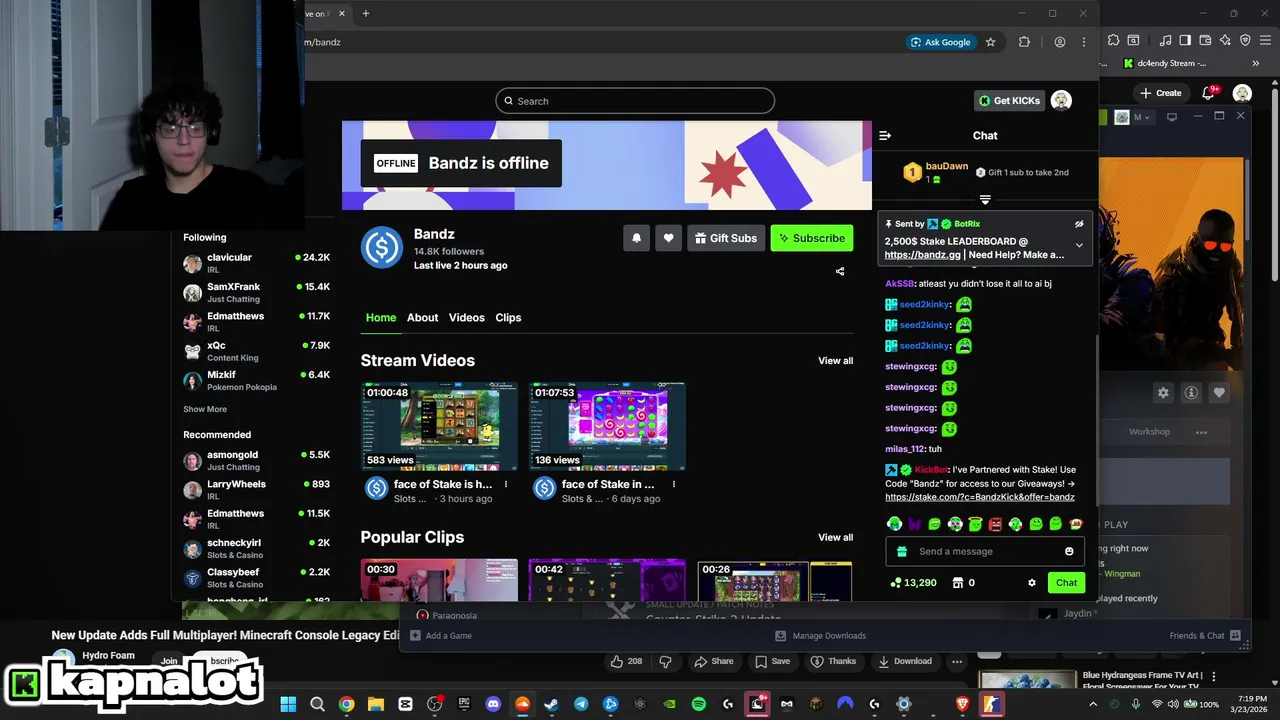The height and width of the screenshot is (720, 1280).
Task: Expand the gift leaderboard handle under bauDawn
Action: (985, 200)
